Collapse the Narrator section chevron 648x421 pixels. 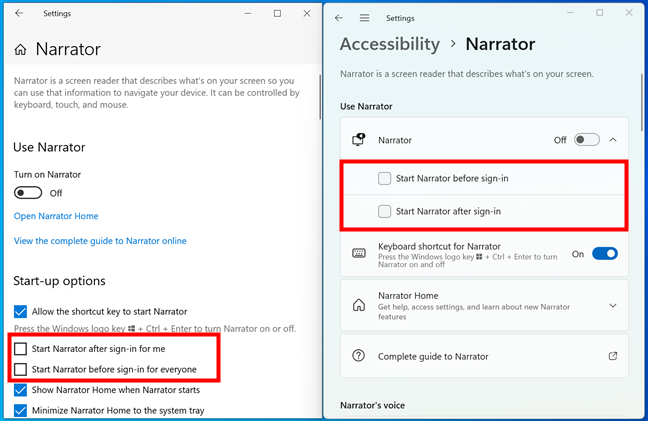[613, 140]
